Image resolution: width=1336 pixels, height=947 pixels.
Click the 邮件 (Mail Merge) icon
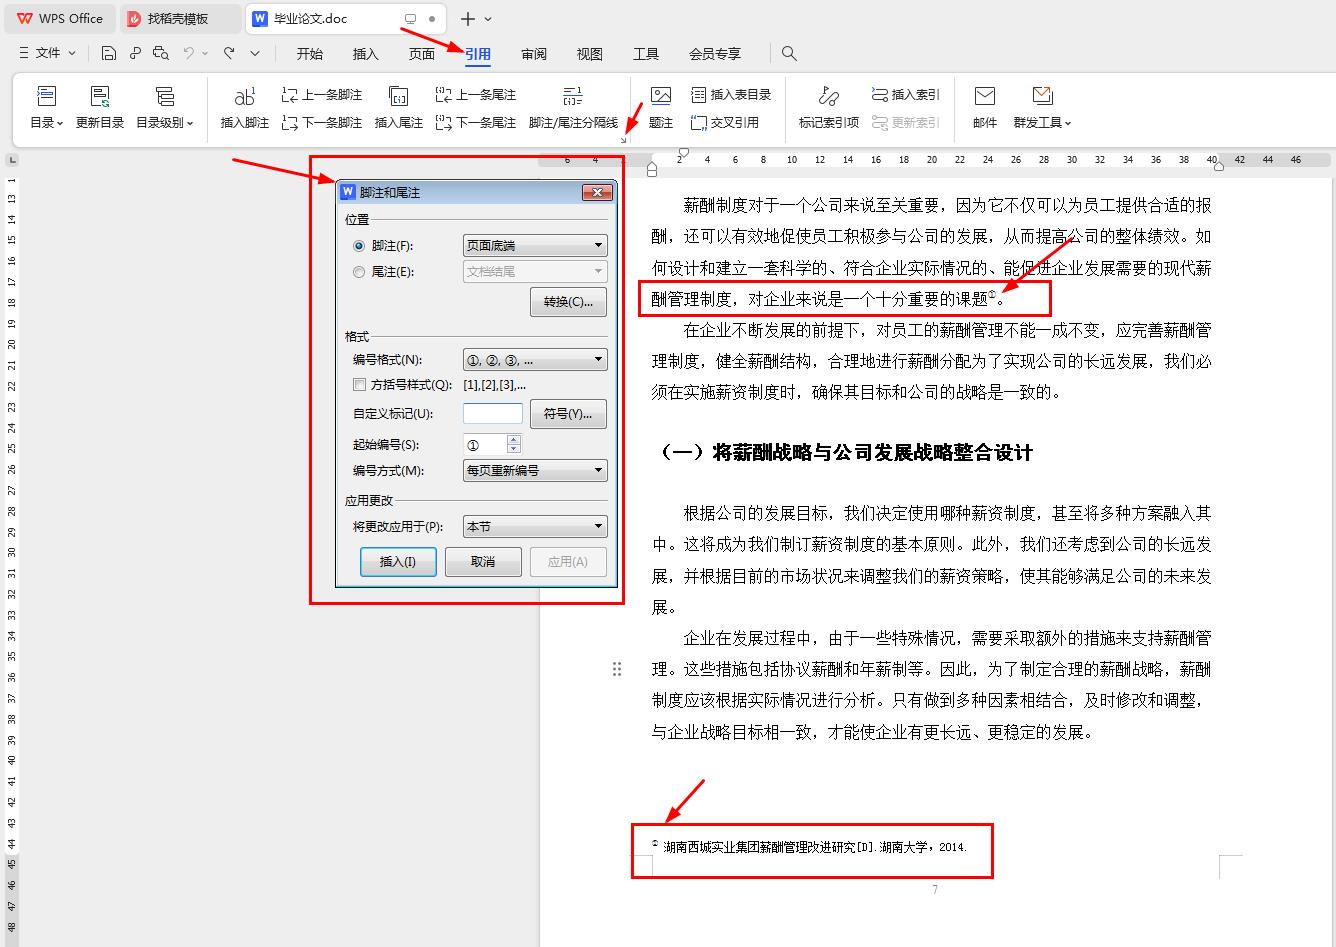coord(983,105)
